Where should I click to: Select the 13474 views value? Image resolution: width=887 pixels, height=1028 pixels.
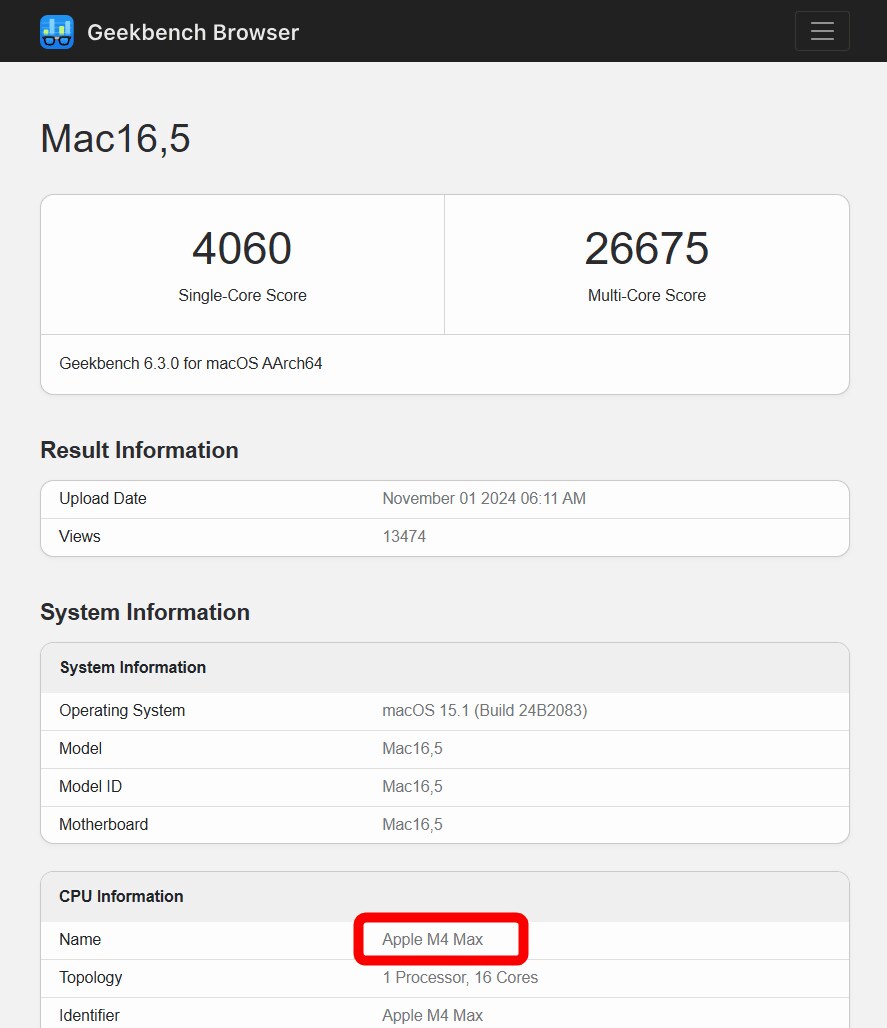coord(404,536)
